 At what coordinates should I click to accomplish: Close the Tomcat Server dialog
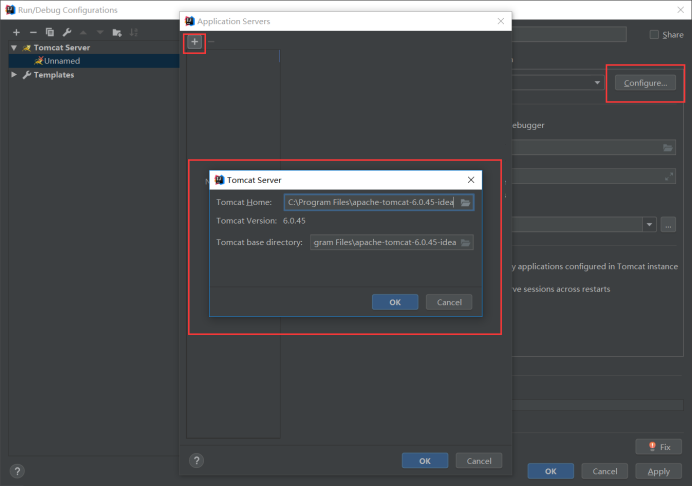click(x=471, y=180)
